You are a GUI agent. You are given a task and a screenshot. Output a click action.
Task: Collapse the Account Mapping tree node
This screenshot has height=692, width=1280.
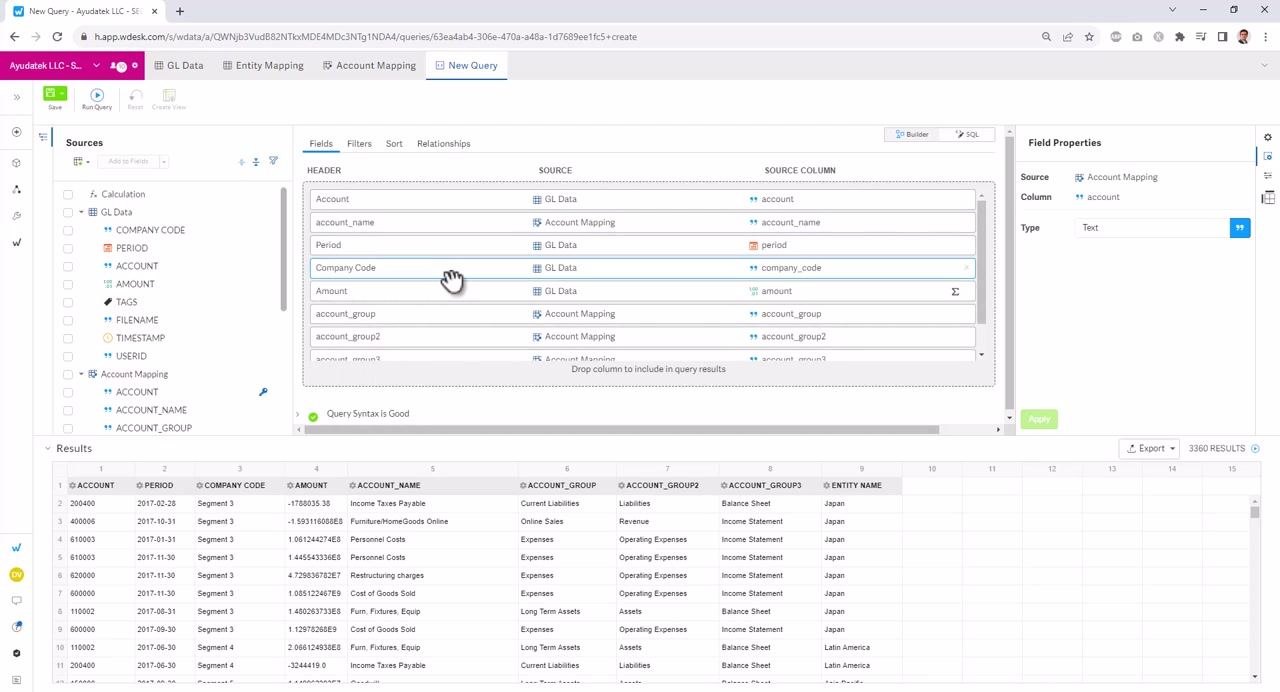(81, 374)
